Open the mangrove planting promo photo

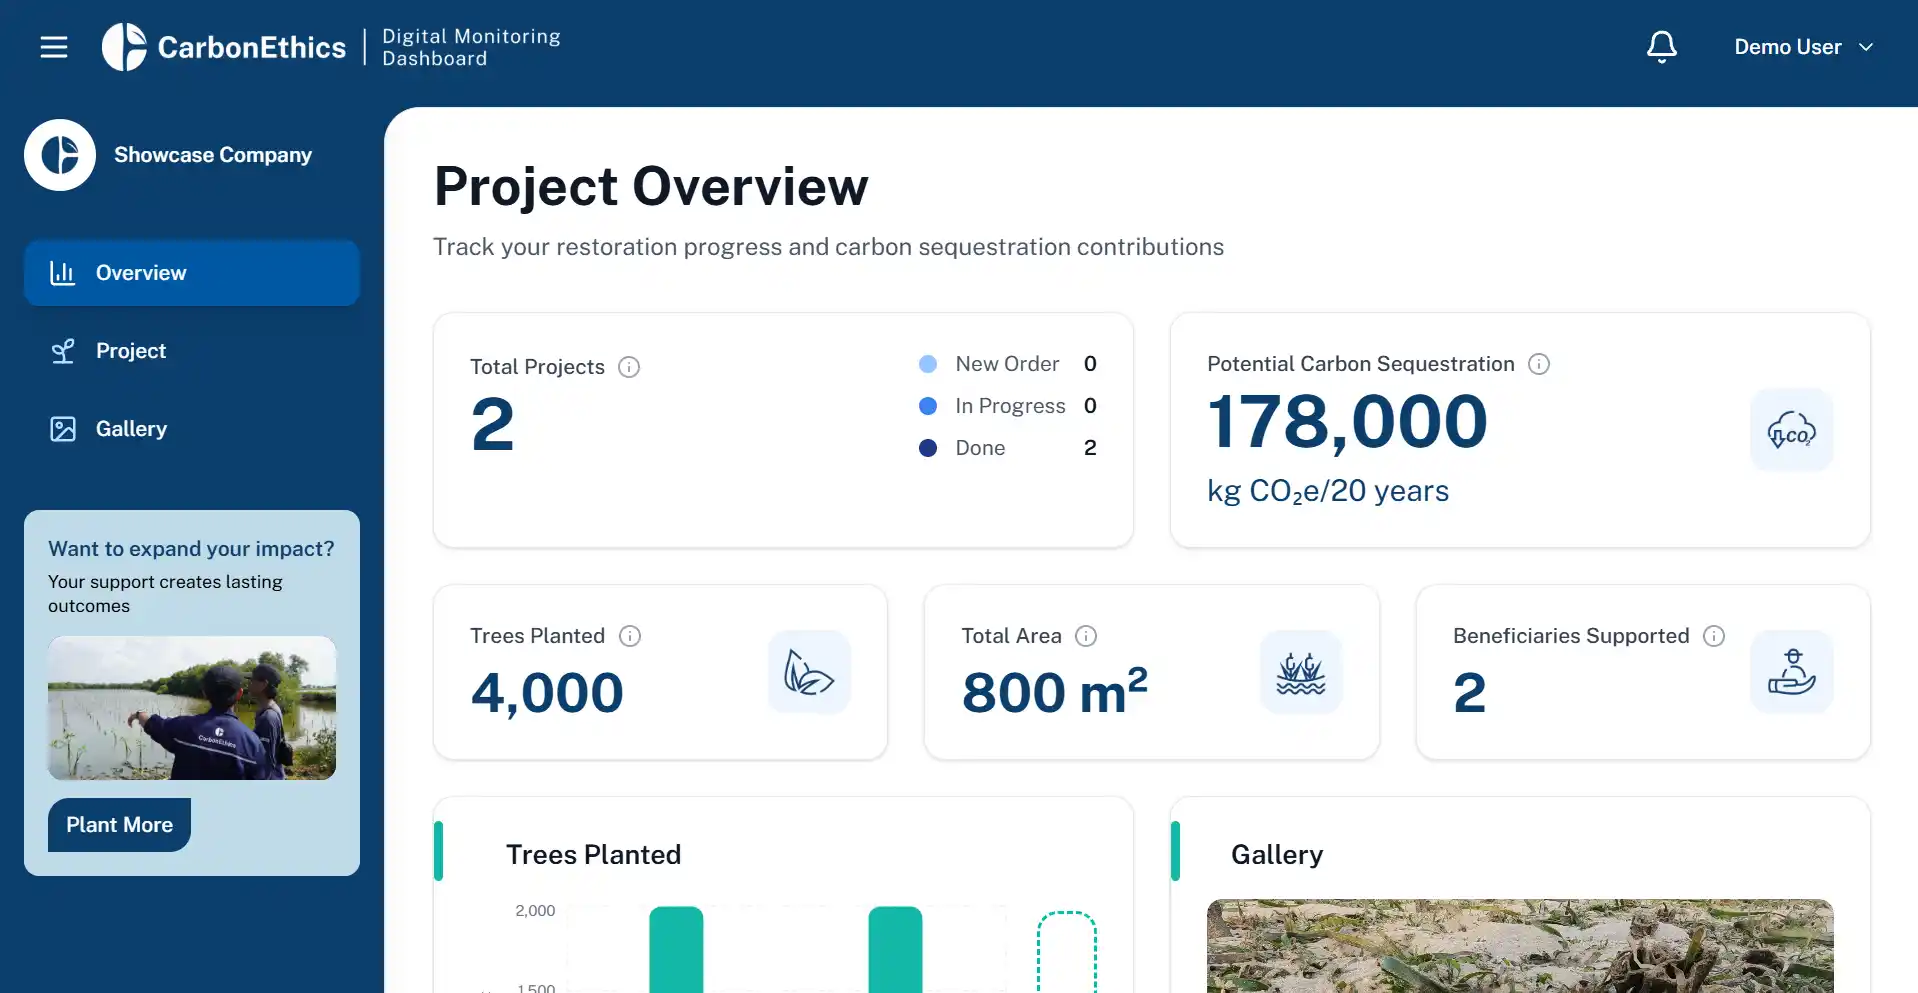point(192,708)
